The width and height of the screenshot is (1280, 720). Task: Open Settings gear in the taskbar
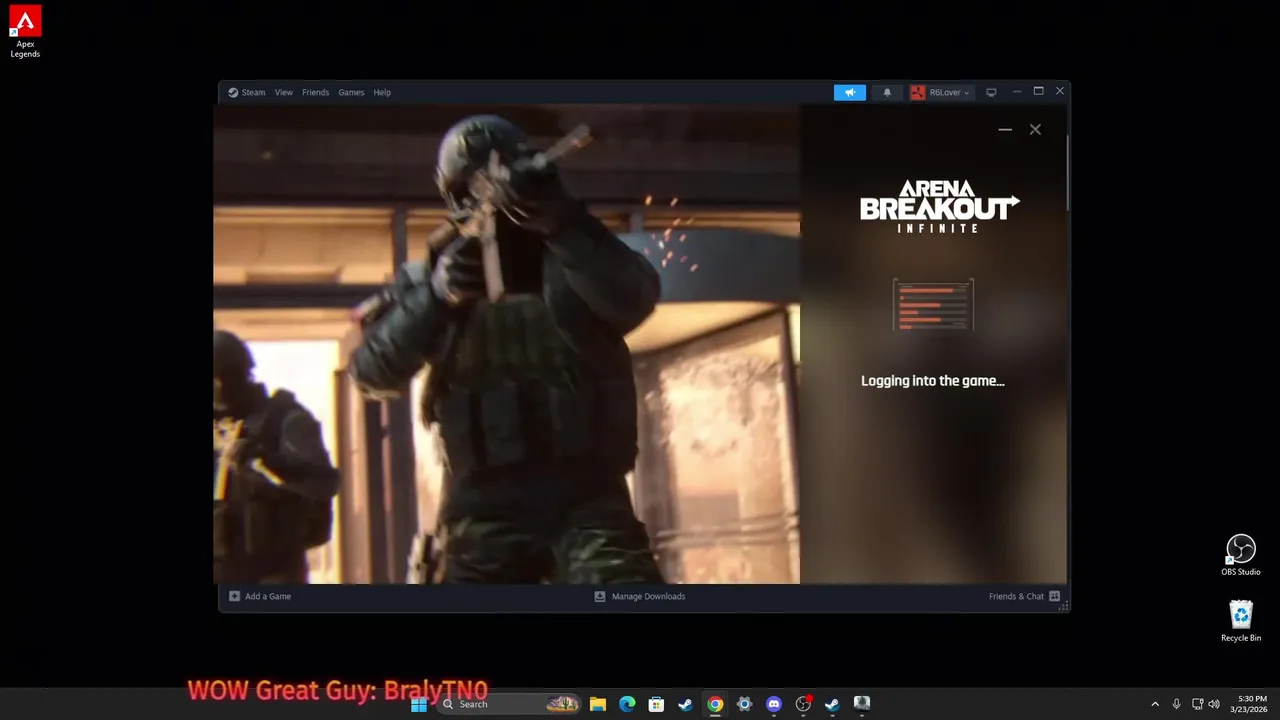[744, 704]
